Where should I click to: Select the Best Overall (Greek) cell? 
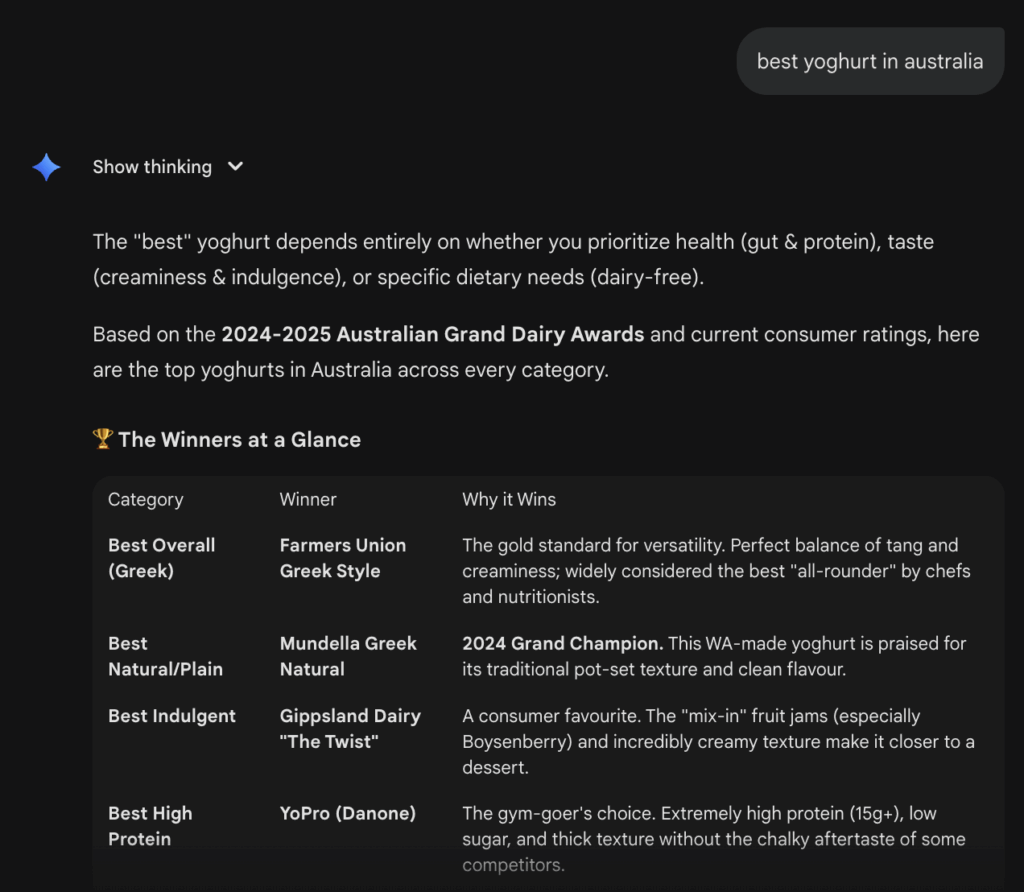coord(161,558)
